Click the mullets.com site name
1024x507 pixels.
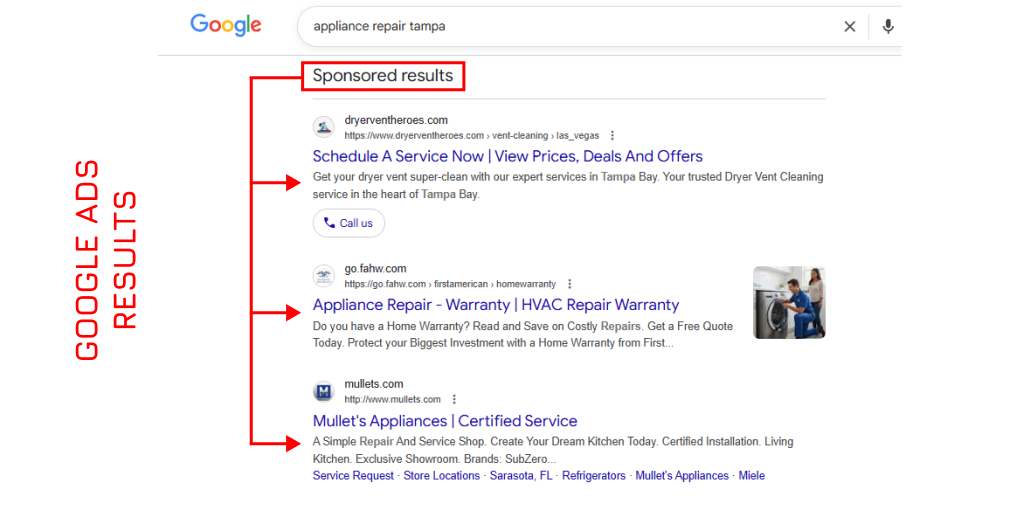(374, 384)
